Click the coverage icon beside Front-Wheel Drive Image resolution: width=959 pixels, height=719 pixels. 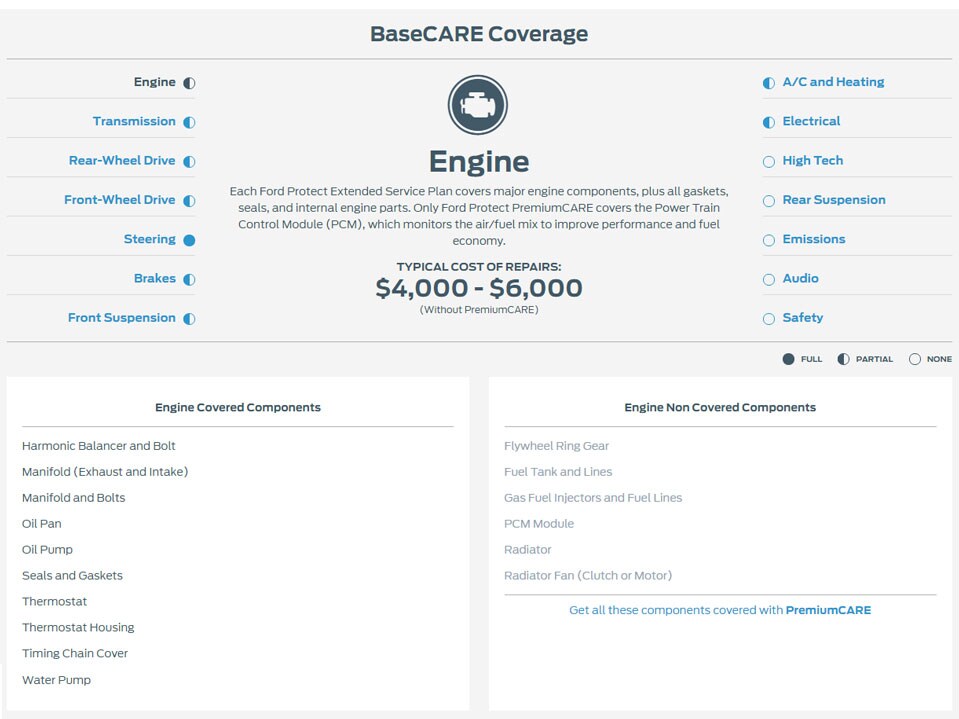click(190, 201)
